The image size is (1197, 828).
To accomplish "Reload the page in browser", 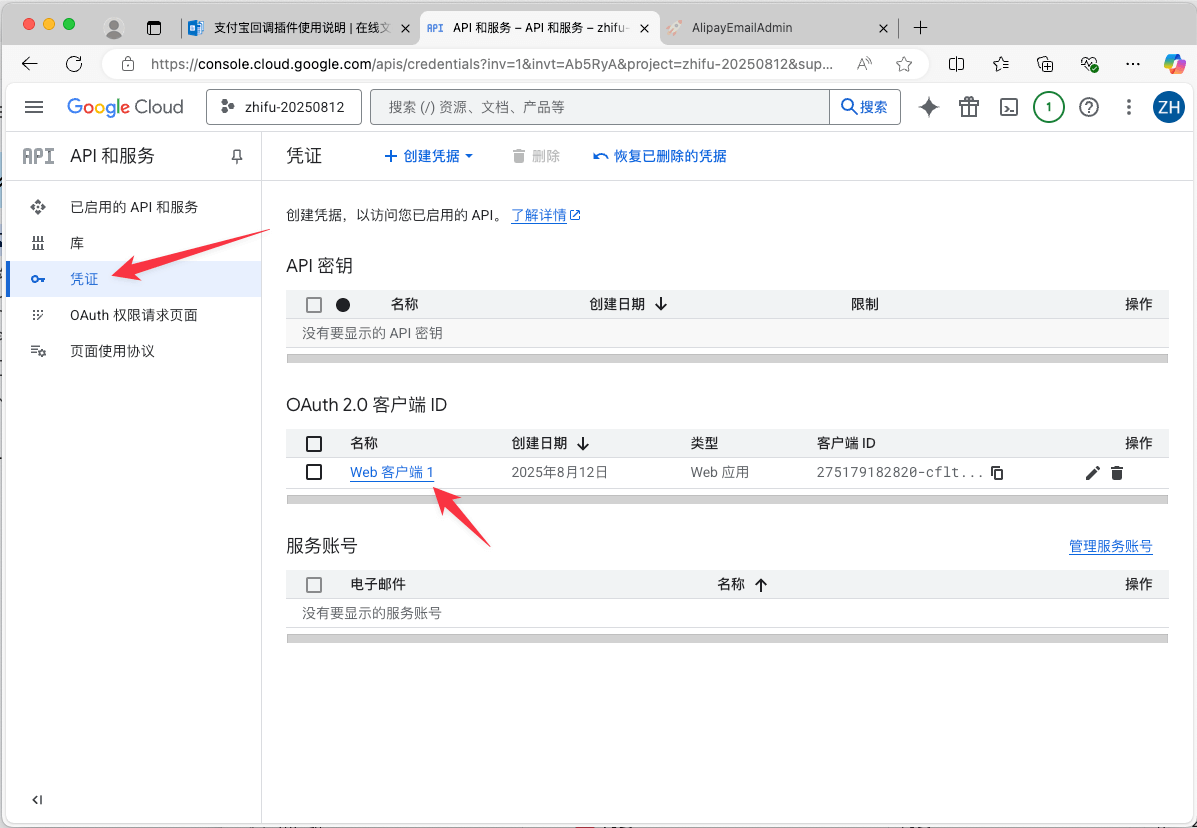I will 74,64.
